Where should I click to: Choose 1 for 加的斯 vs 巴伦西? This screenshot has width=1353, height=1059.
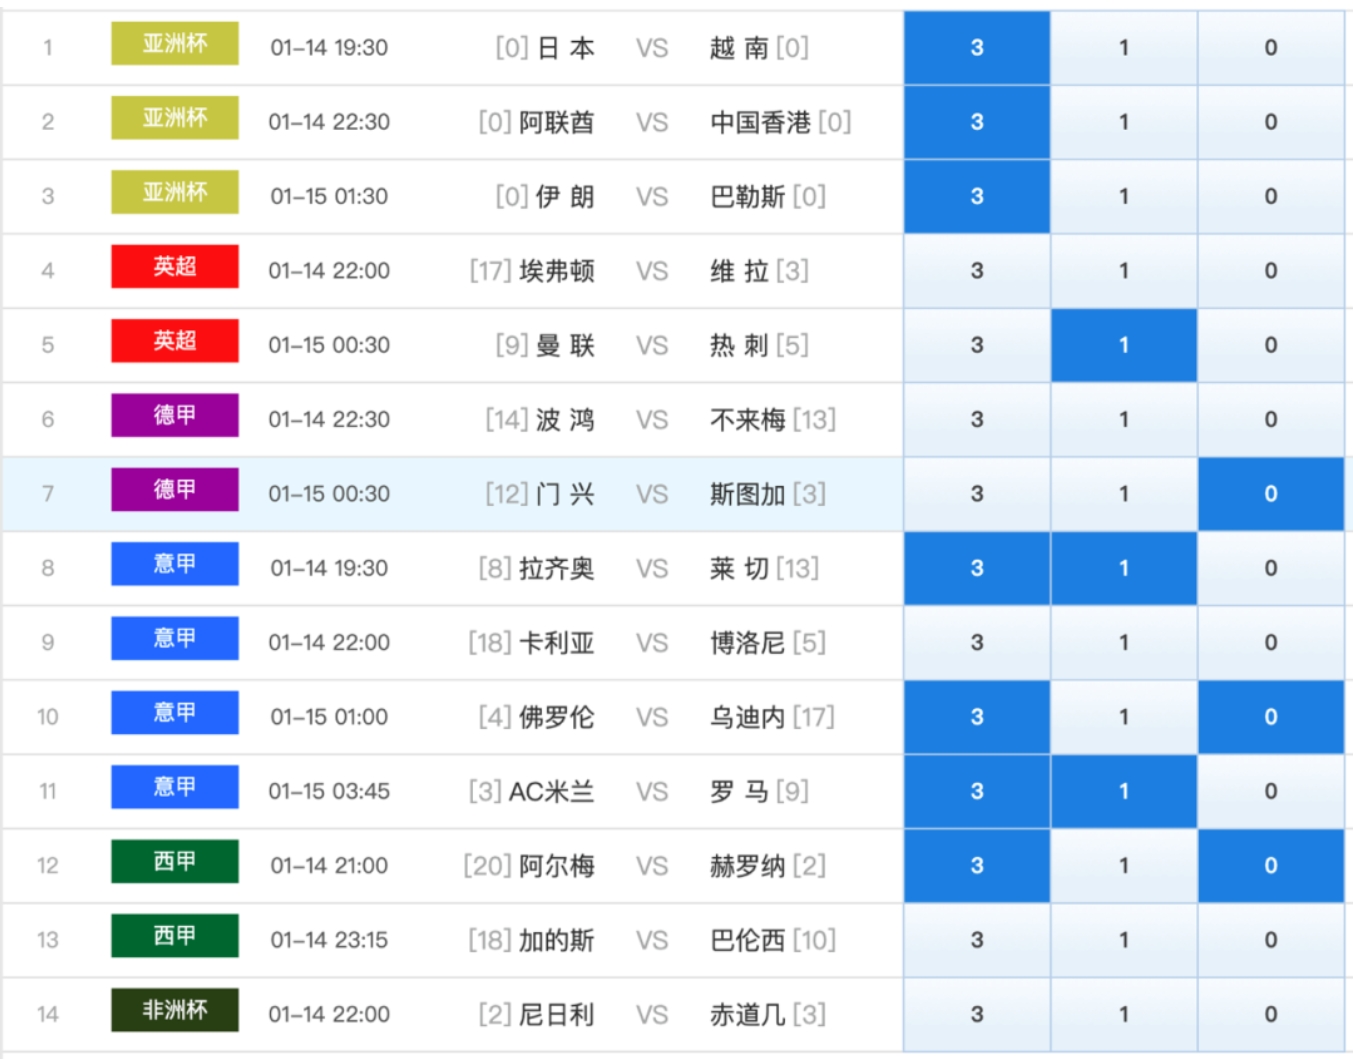1124,940
